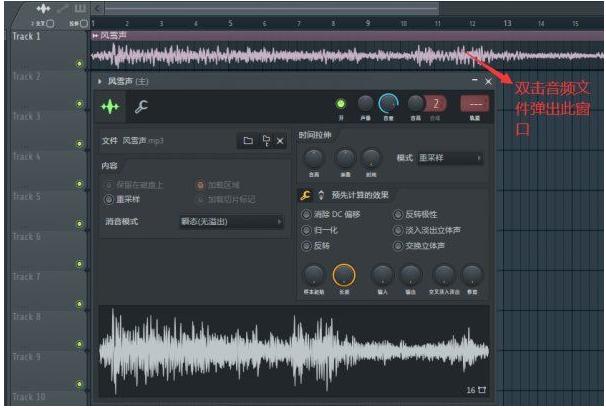Image resolution: width=606 pixels, height=408 pixels.
Task: Open the sample settings tab with the green waveform icon
Action: click(x=110, y=106)
